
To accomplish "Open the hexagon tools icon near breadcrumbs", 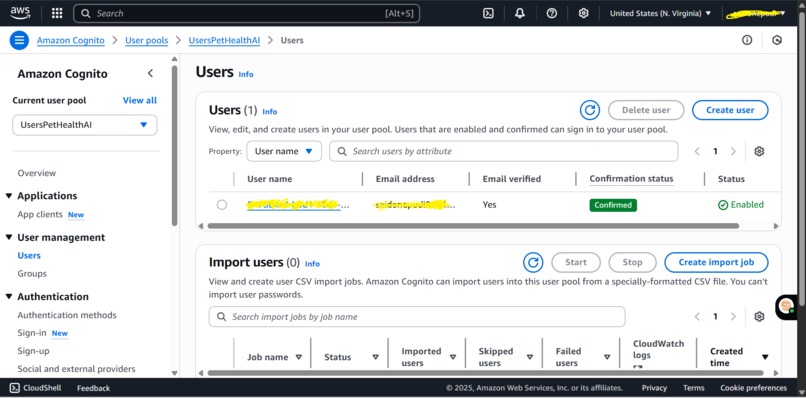I will point(777,40).
